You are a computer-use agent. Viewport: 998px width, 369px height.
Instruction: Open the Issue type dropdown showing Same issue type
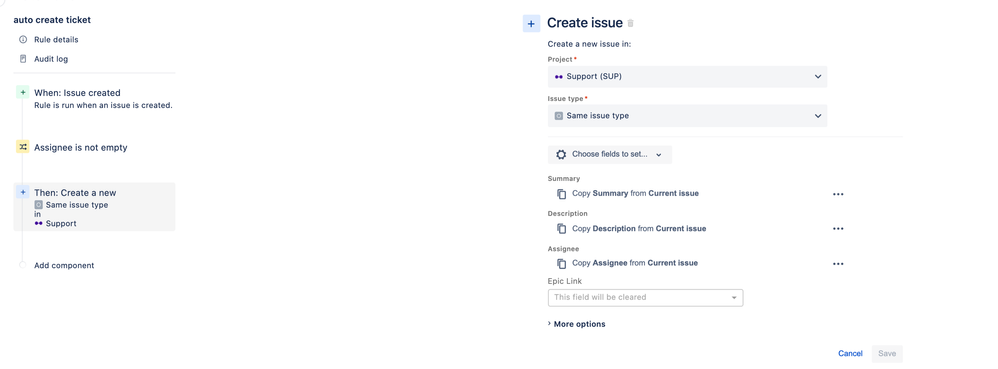pos(687,116)
